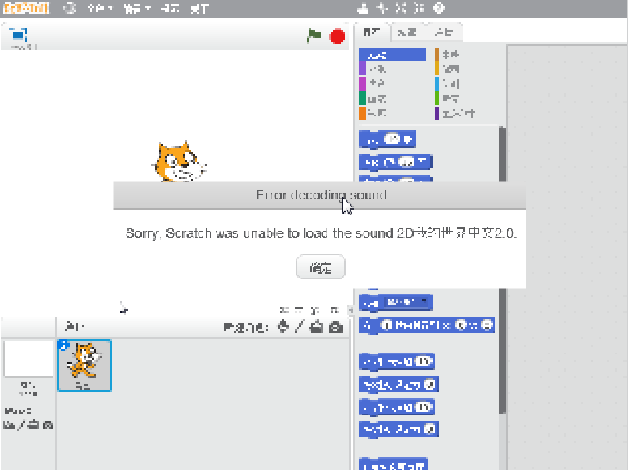Choose backdrop from library icon
628x470 pixels.
click(8, 425)
